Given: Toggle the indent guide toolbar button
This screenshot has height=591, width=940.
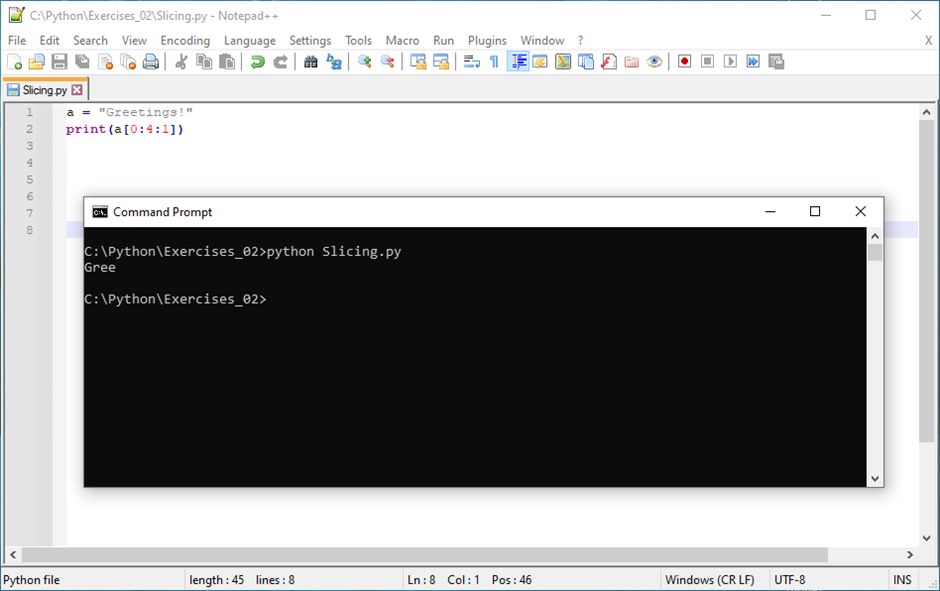Looking at the screenshot, I should [x=518, y=62].
